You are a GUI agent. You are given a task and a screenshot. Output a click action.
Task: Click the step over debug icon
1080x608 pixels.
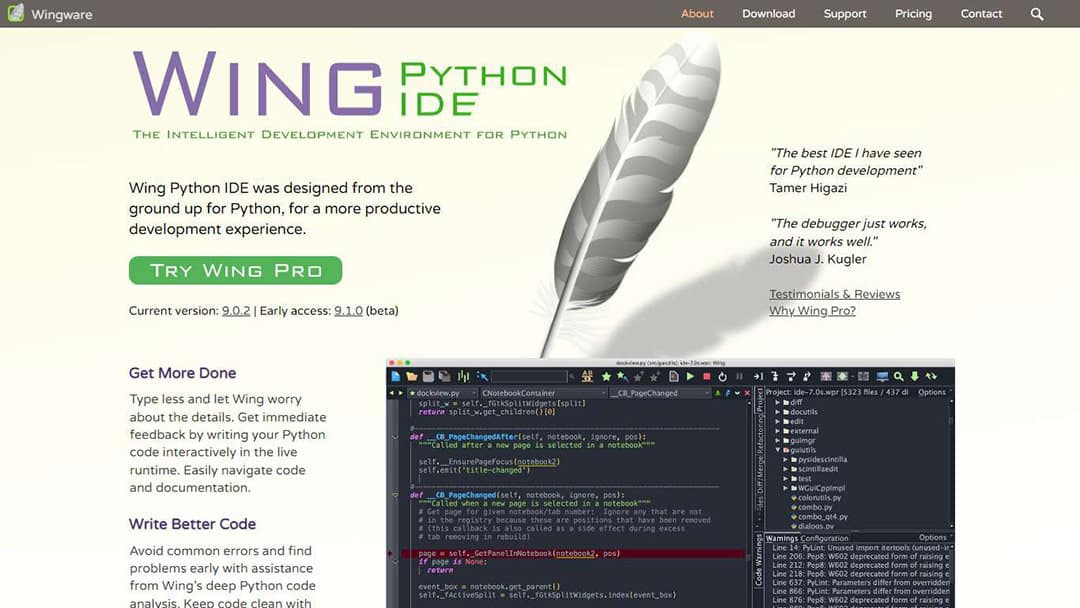(791, 377)
